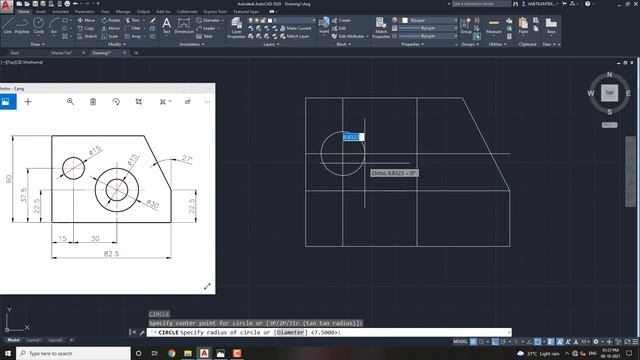Open the ByLayer object color dropdown
This screenshot has width=640, height=360.
[x=429, y=20]
